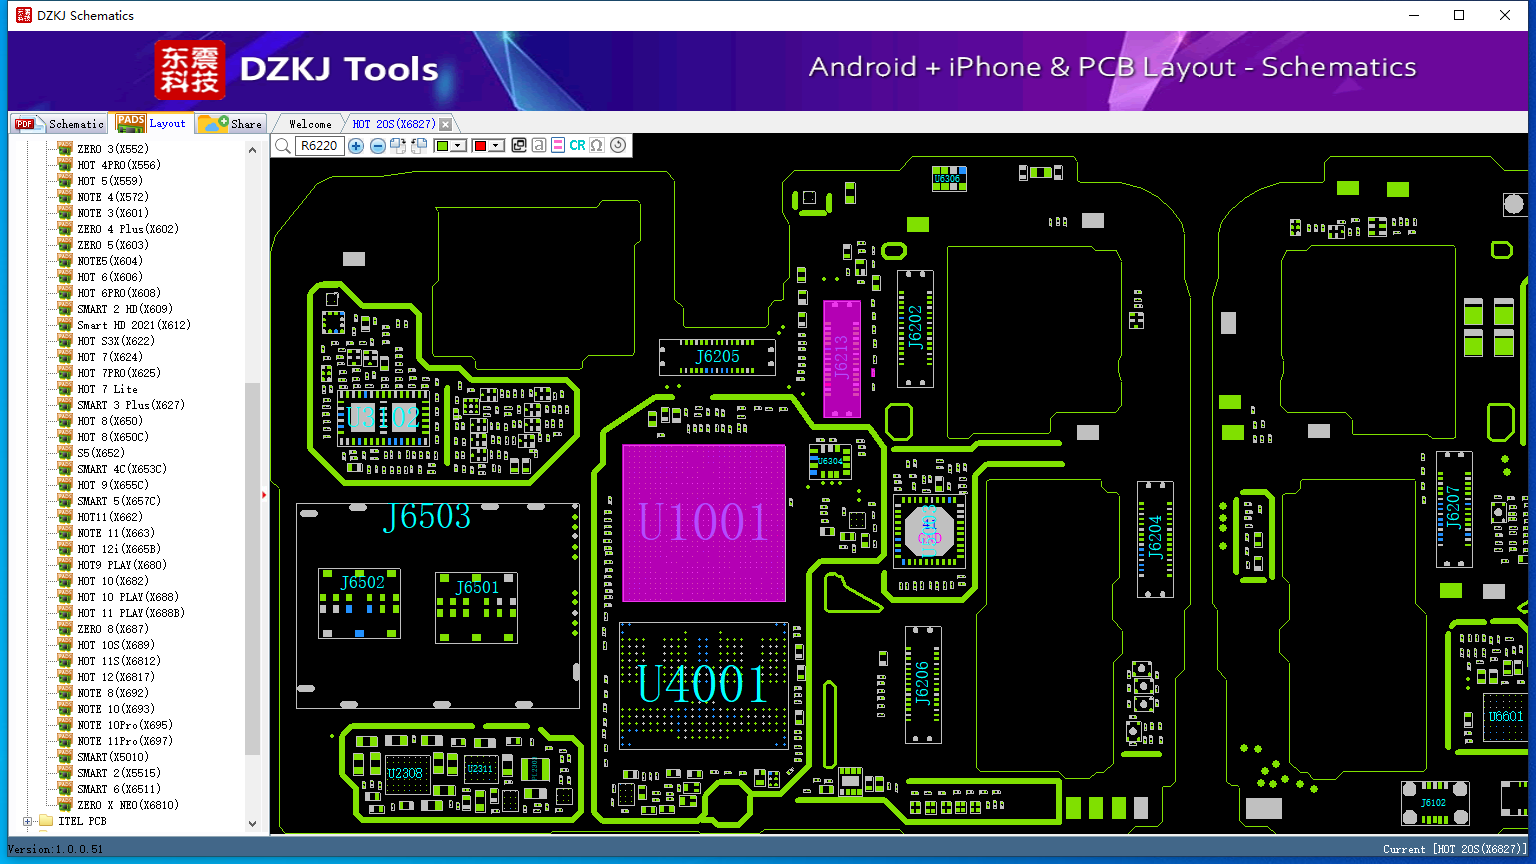Click the PADS icon beside HOT 12(X6817)

pyautogui.click(x=65, y=677)
